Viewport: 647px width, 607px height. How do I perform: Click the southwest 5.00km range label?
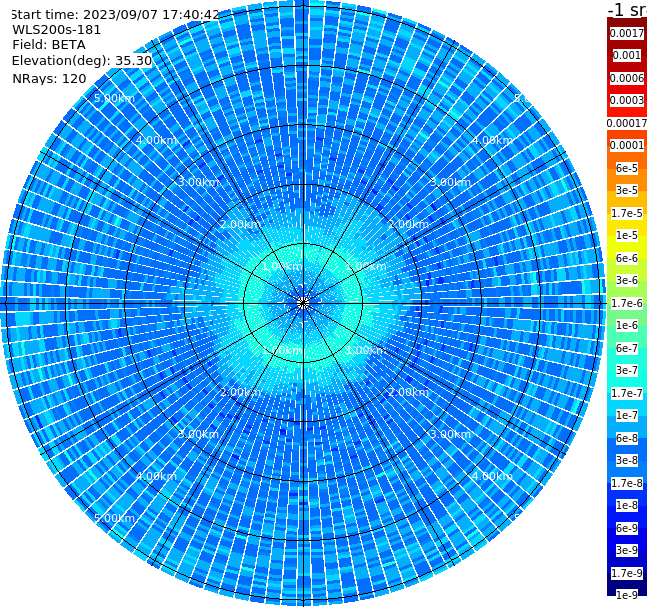pos(114,518)
